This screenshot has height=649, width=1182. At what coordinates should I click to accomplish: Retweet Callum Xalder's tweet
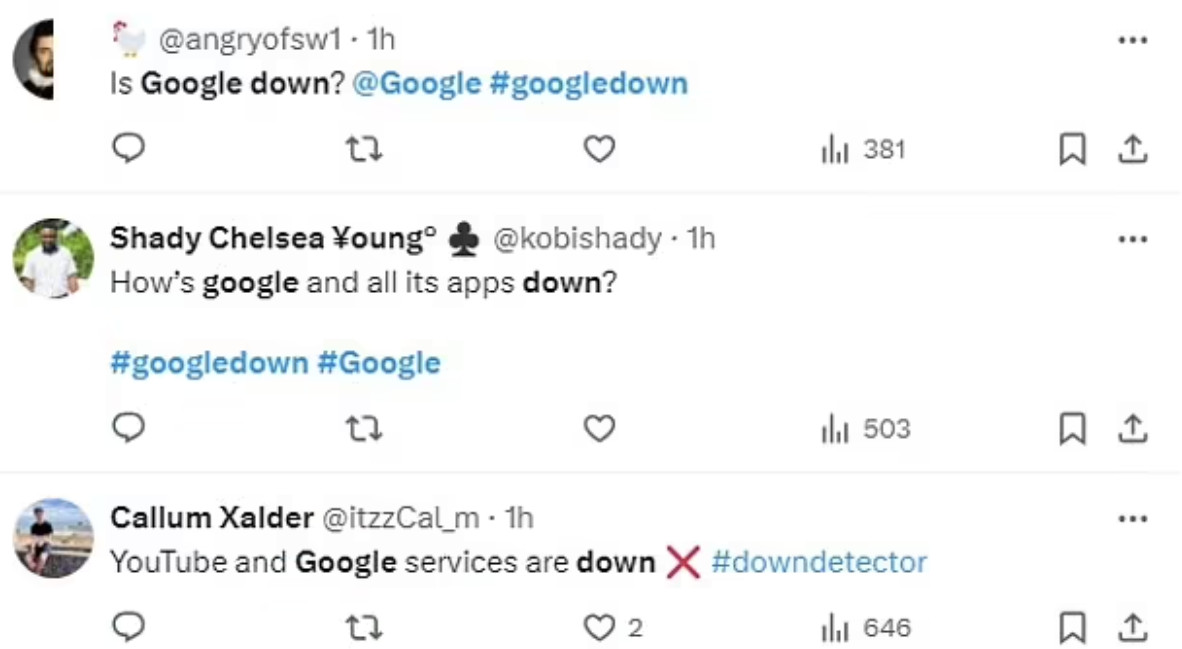pos(364,628)
